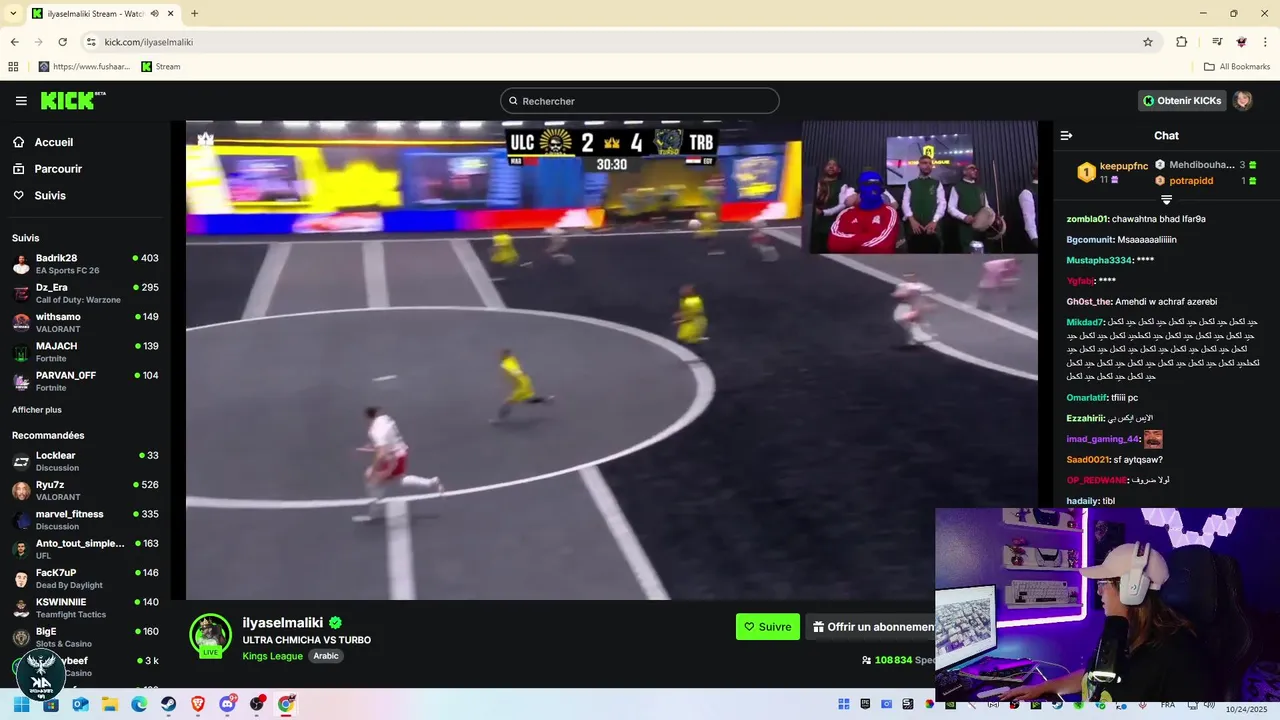Focus the Rechercher search field

click(x=640, y=101)
